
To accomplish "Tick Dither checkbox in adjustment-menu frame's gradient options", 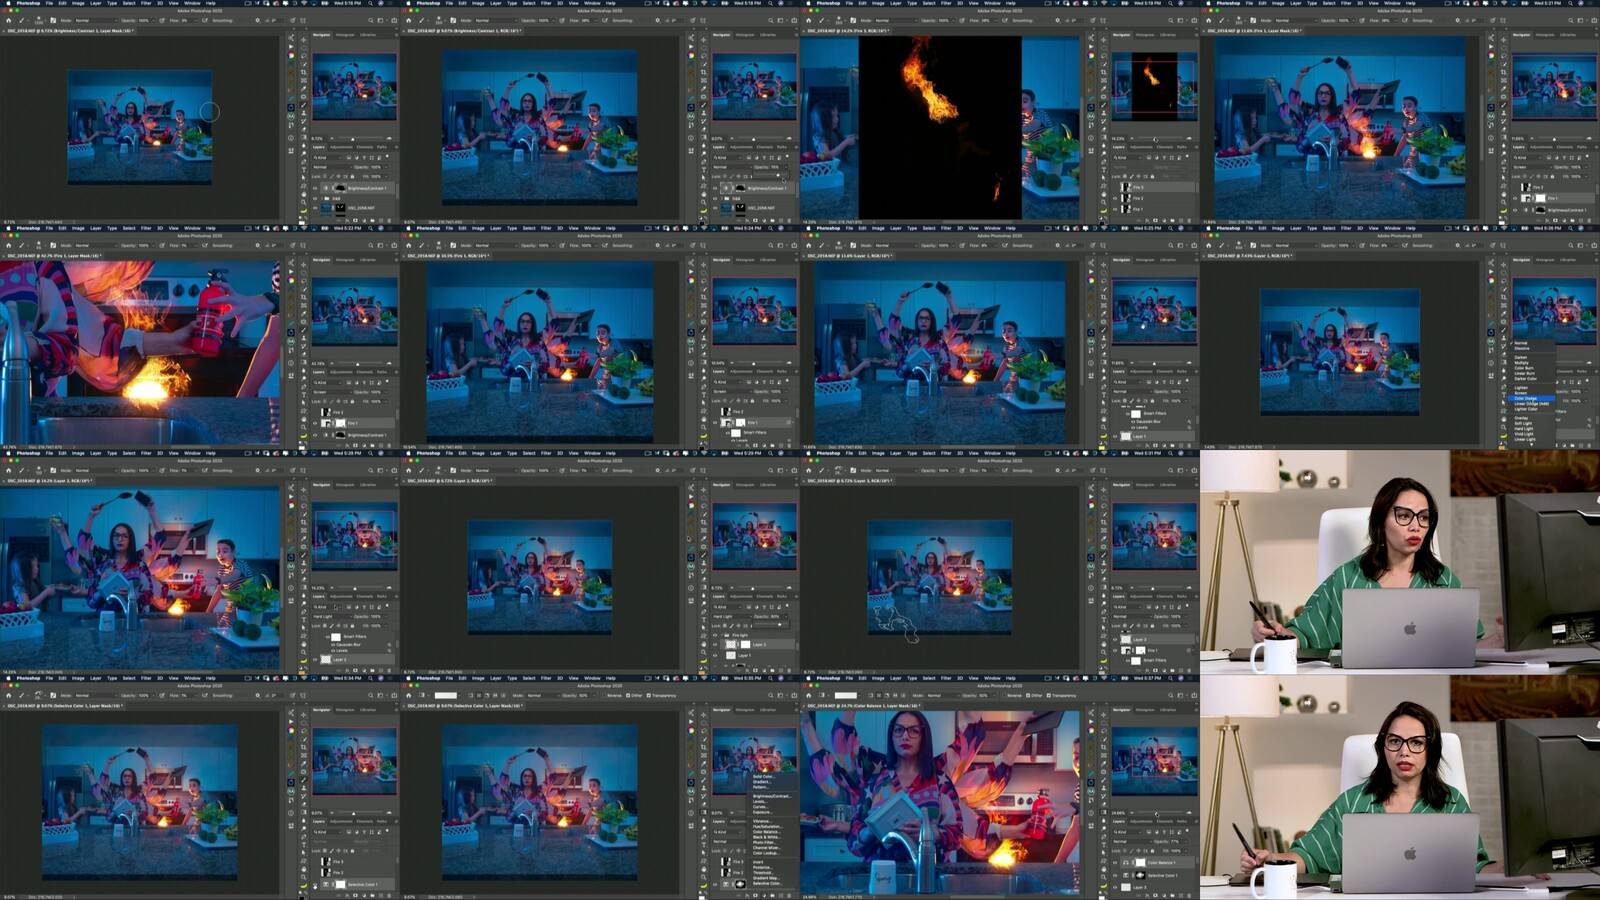I will point(628,695).
